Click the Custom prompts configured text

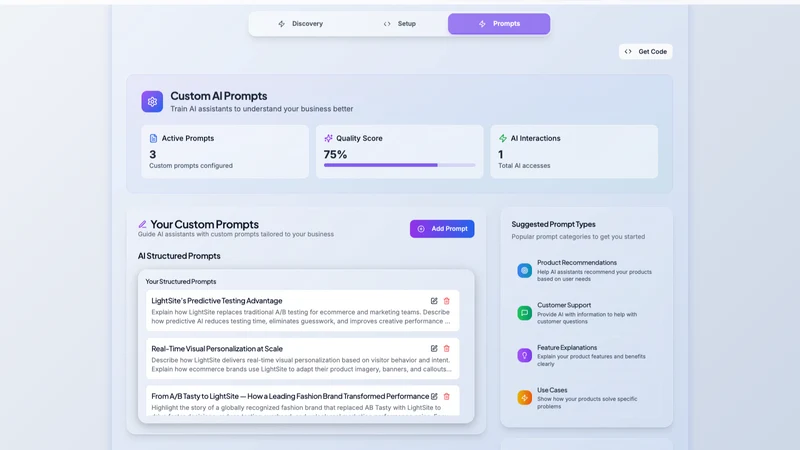191,166
